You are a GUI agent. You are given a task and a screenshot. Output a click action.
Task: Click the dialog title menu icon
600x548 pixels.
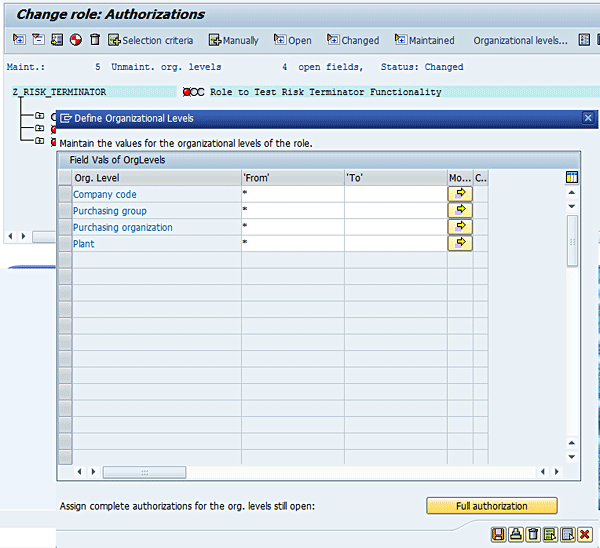click(66, 118)
